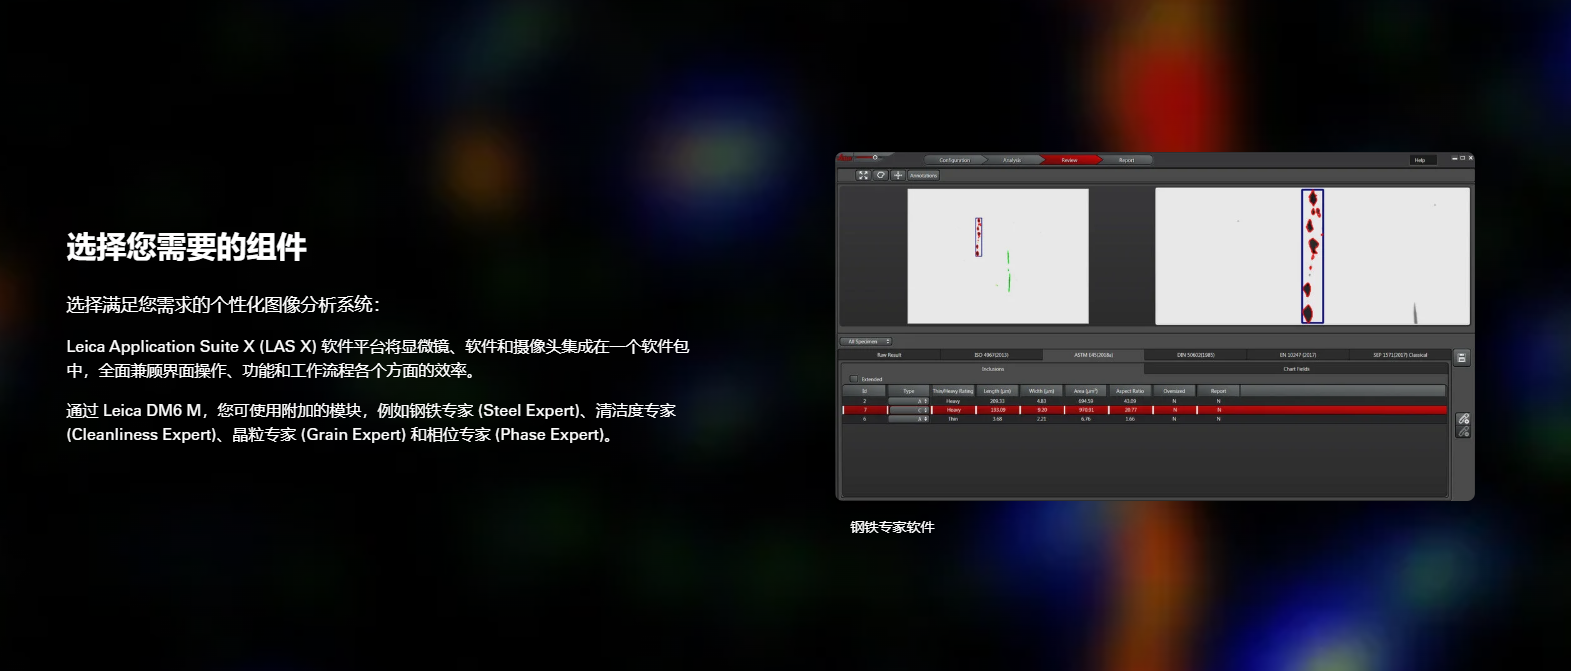Click the Help button
The width and height of the screenshot is (1571, 671).
(1423, 160)
